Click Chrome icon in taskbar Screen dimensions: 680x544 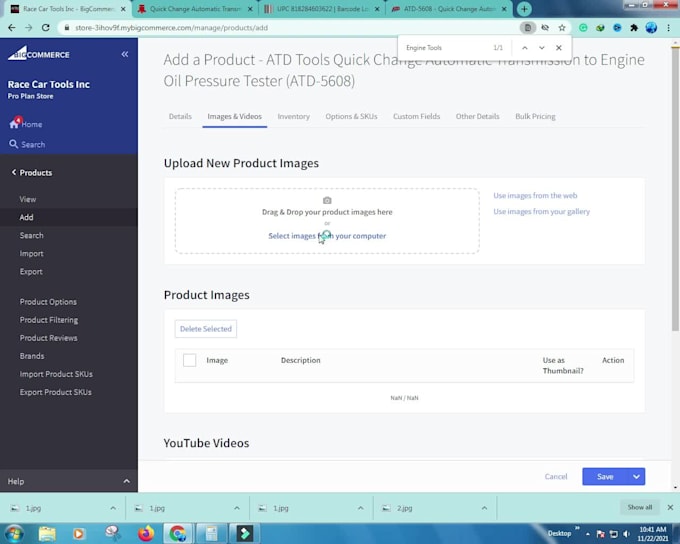pyautogui.click(x=178, y=533)
